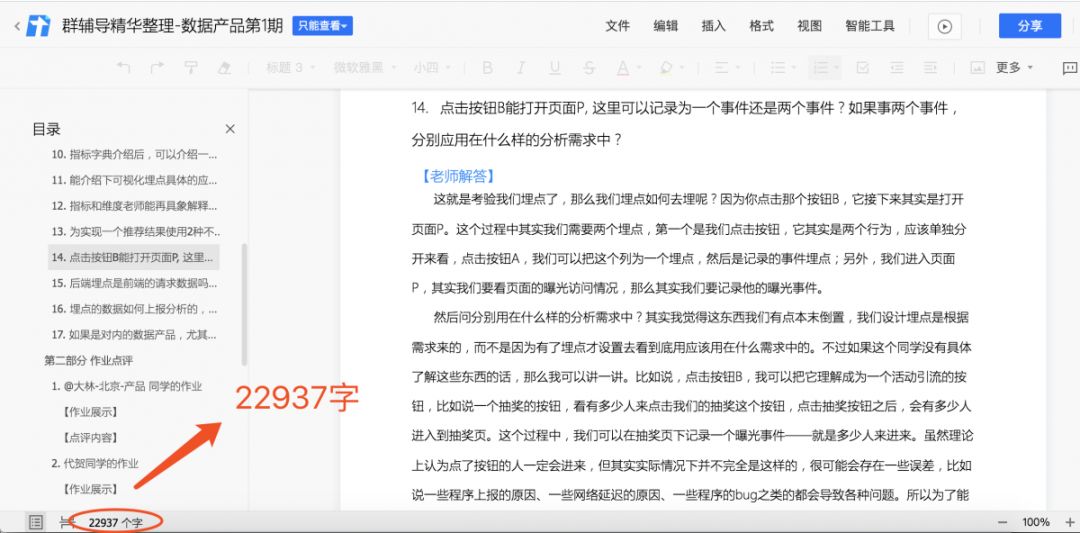Open the 只能查看 permission dropdown
Viewport: 1080px width, 533px height.
pyautogui.click(x=322, y=26)
